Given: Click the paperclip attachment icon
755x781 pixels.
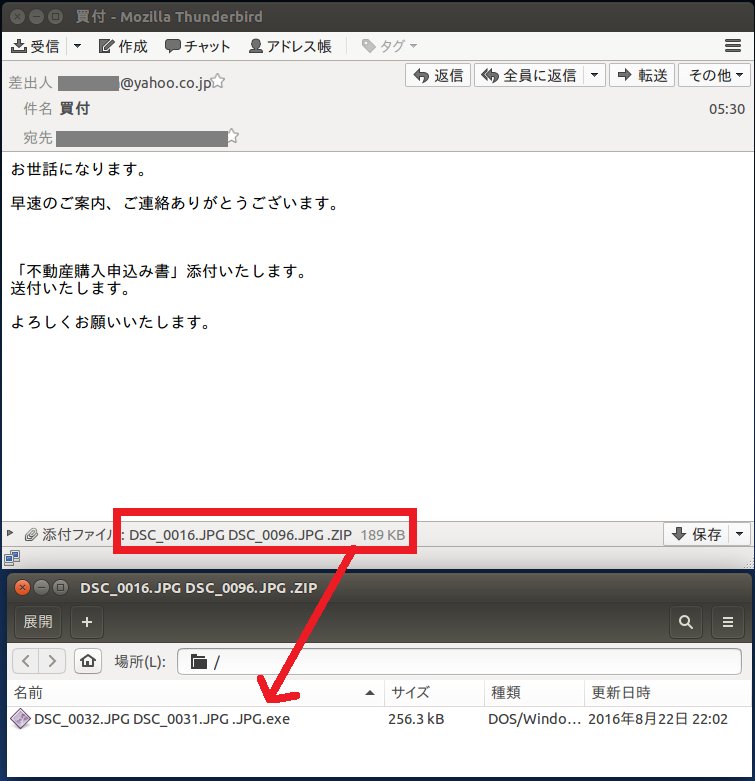Looking at the screenshot, I should coord(31,534).
